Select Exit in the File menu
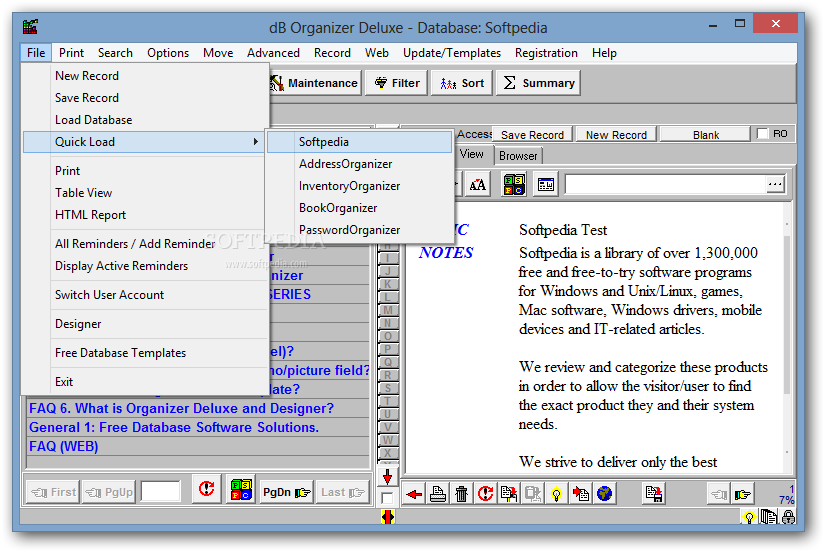This screenshot has width=825, height=552. pyautogui.click(x=146, y=382)
